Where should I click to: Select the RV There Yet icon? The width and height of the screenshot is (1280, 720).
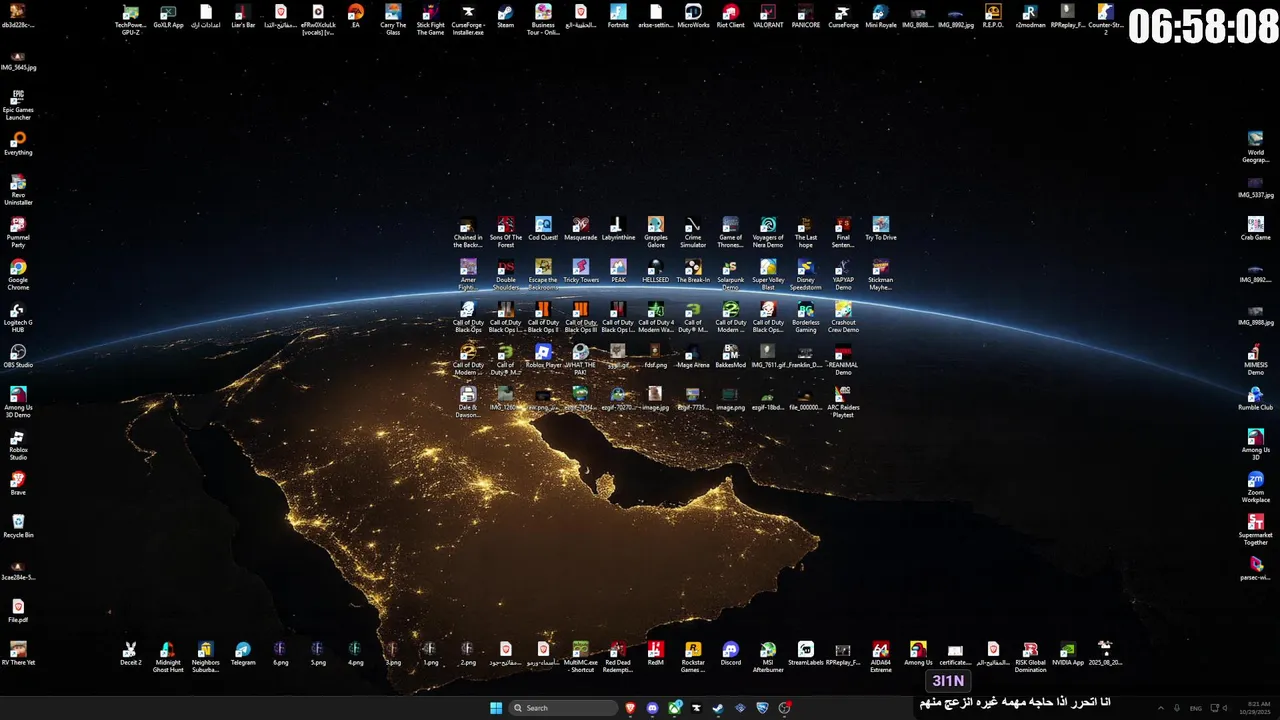[18, 653]
